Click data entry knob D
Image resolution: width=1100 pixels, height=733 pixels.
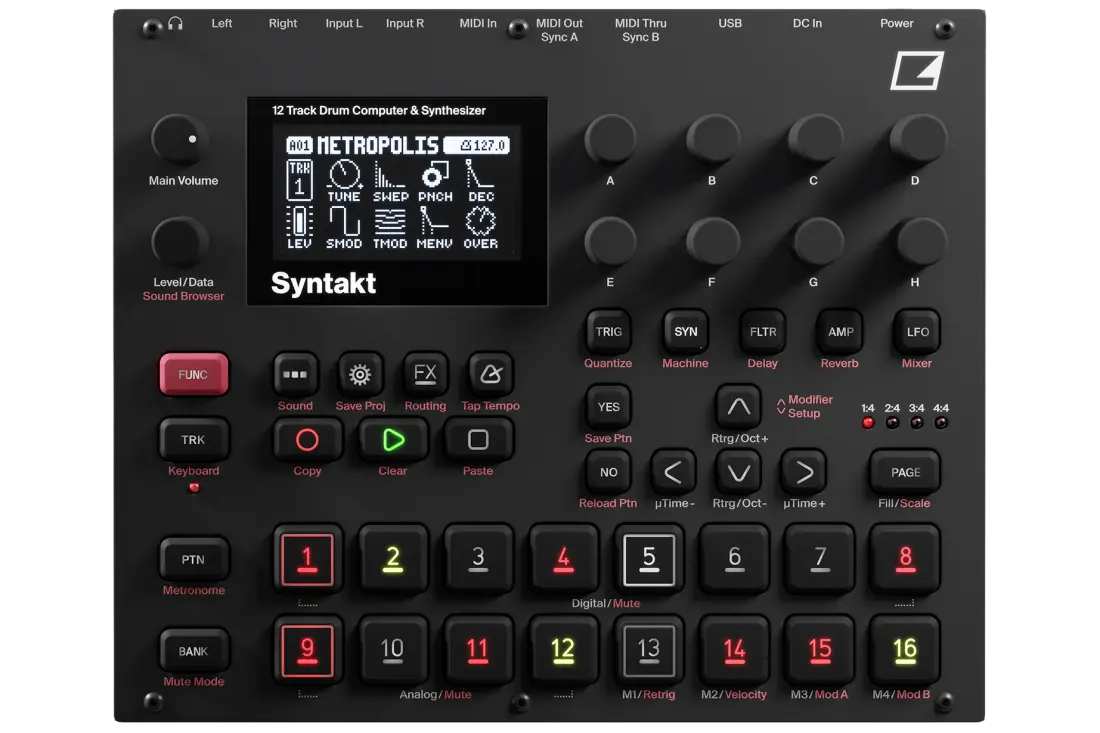[x=918, y=138]
